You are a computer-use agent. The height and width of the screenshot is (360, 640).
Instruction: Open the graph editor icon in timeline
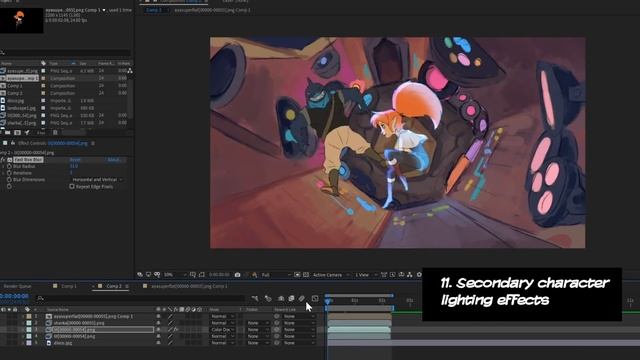315,299
